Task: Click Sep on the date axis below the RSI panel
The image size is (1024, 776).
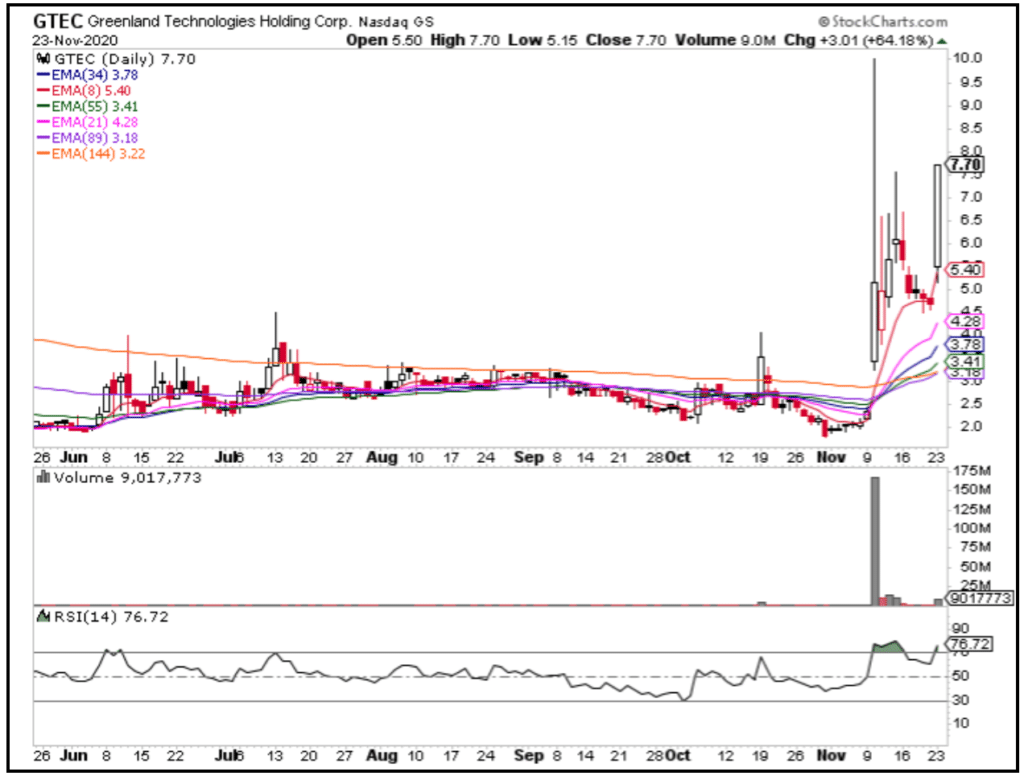Action: [528, 756]
